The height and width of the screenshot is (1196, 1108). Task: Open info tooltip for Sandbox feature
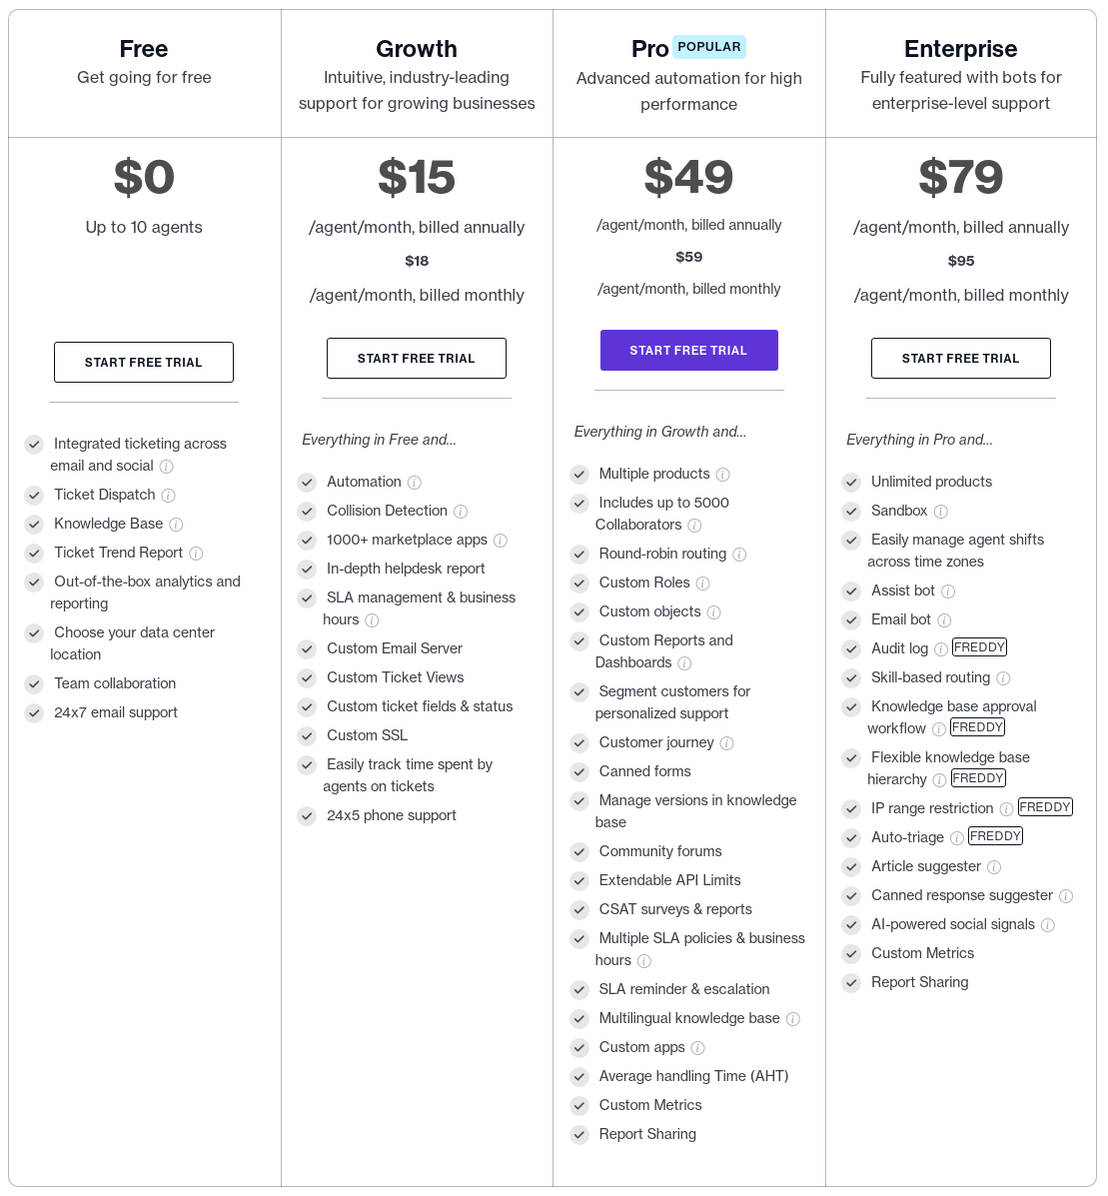point(940,511)
